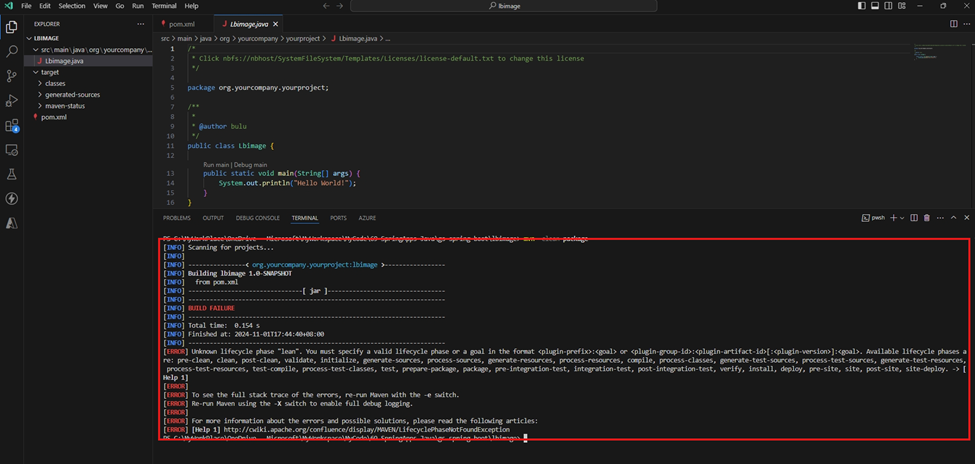975x464 pixels.
Task: Switch to the pom.xml editor tab
Action: click(181, 24)
